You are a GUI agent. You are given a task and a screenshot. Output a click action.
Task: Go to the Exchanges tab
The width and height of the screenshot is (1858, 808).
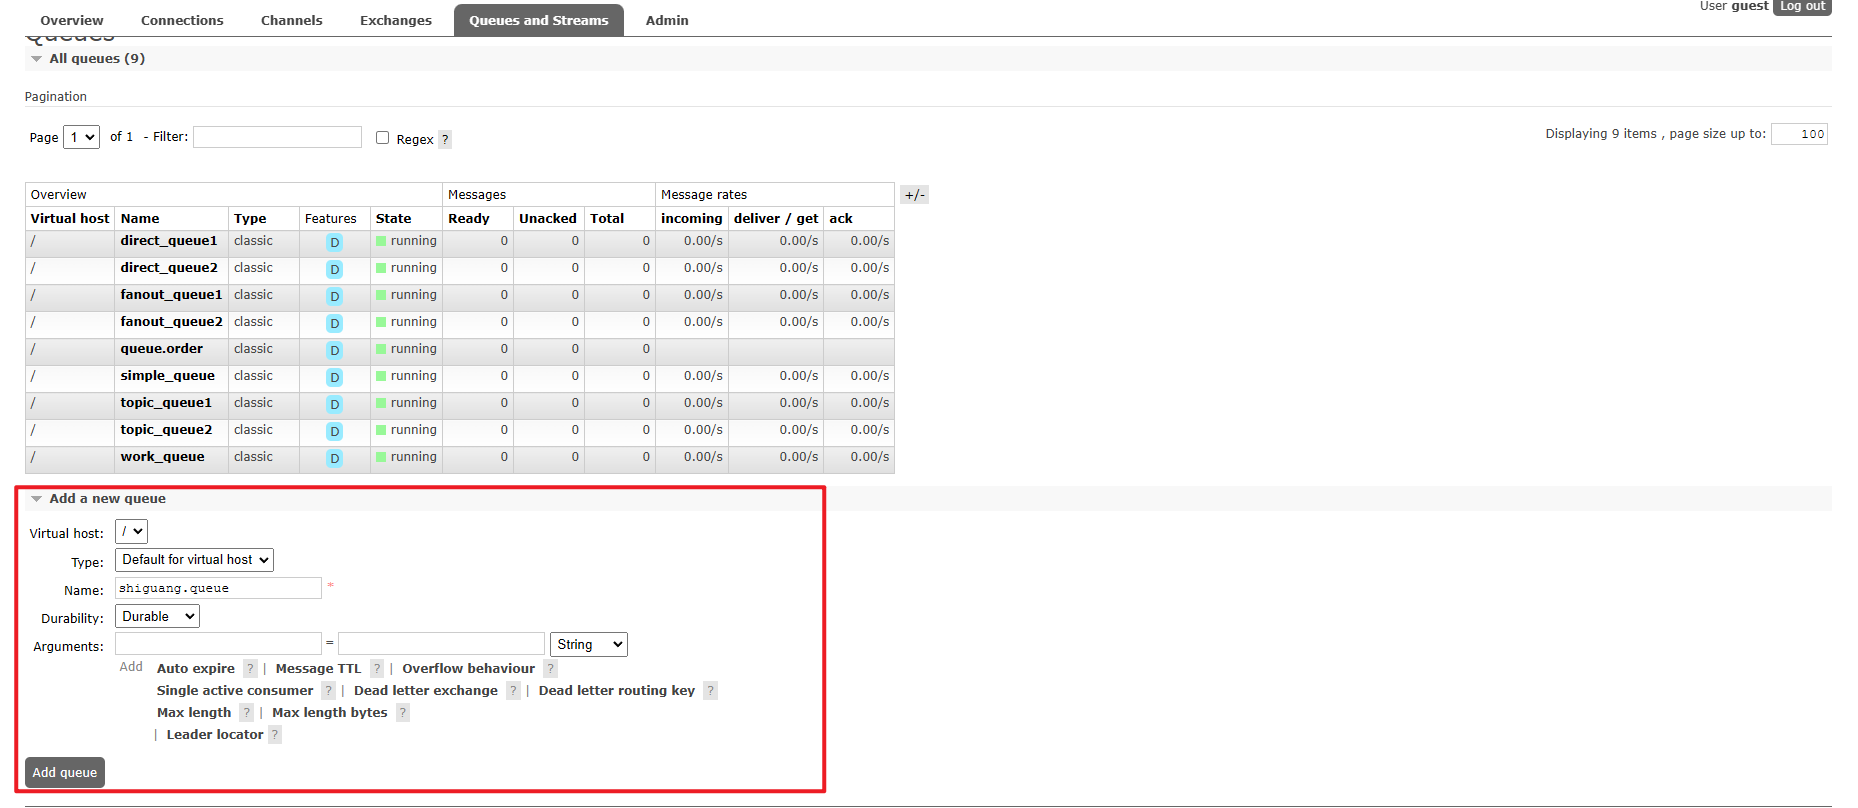click(x=396, y=20)
